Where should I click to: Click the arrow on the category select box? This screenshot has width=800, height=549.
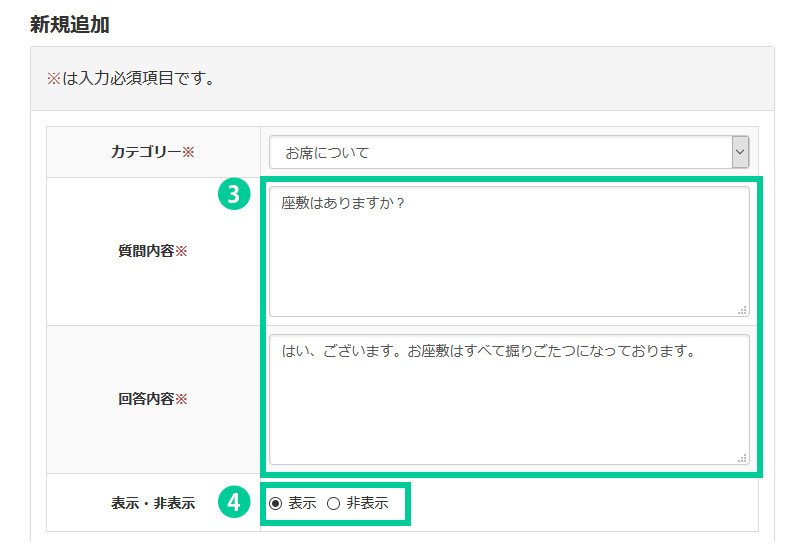click(740, 153)
